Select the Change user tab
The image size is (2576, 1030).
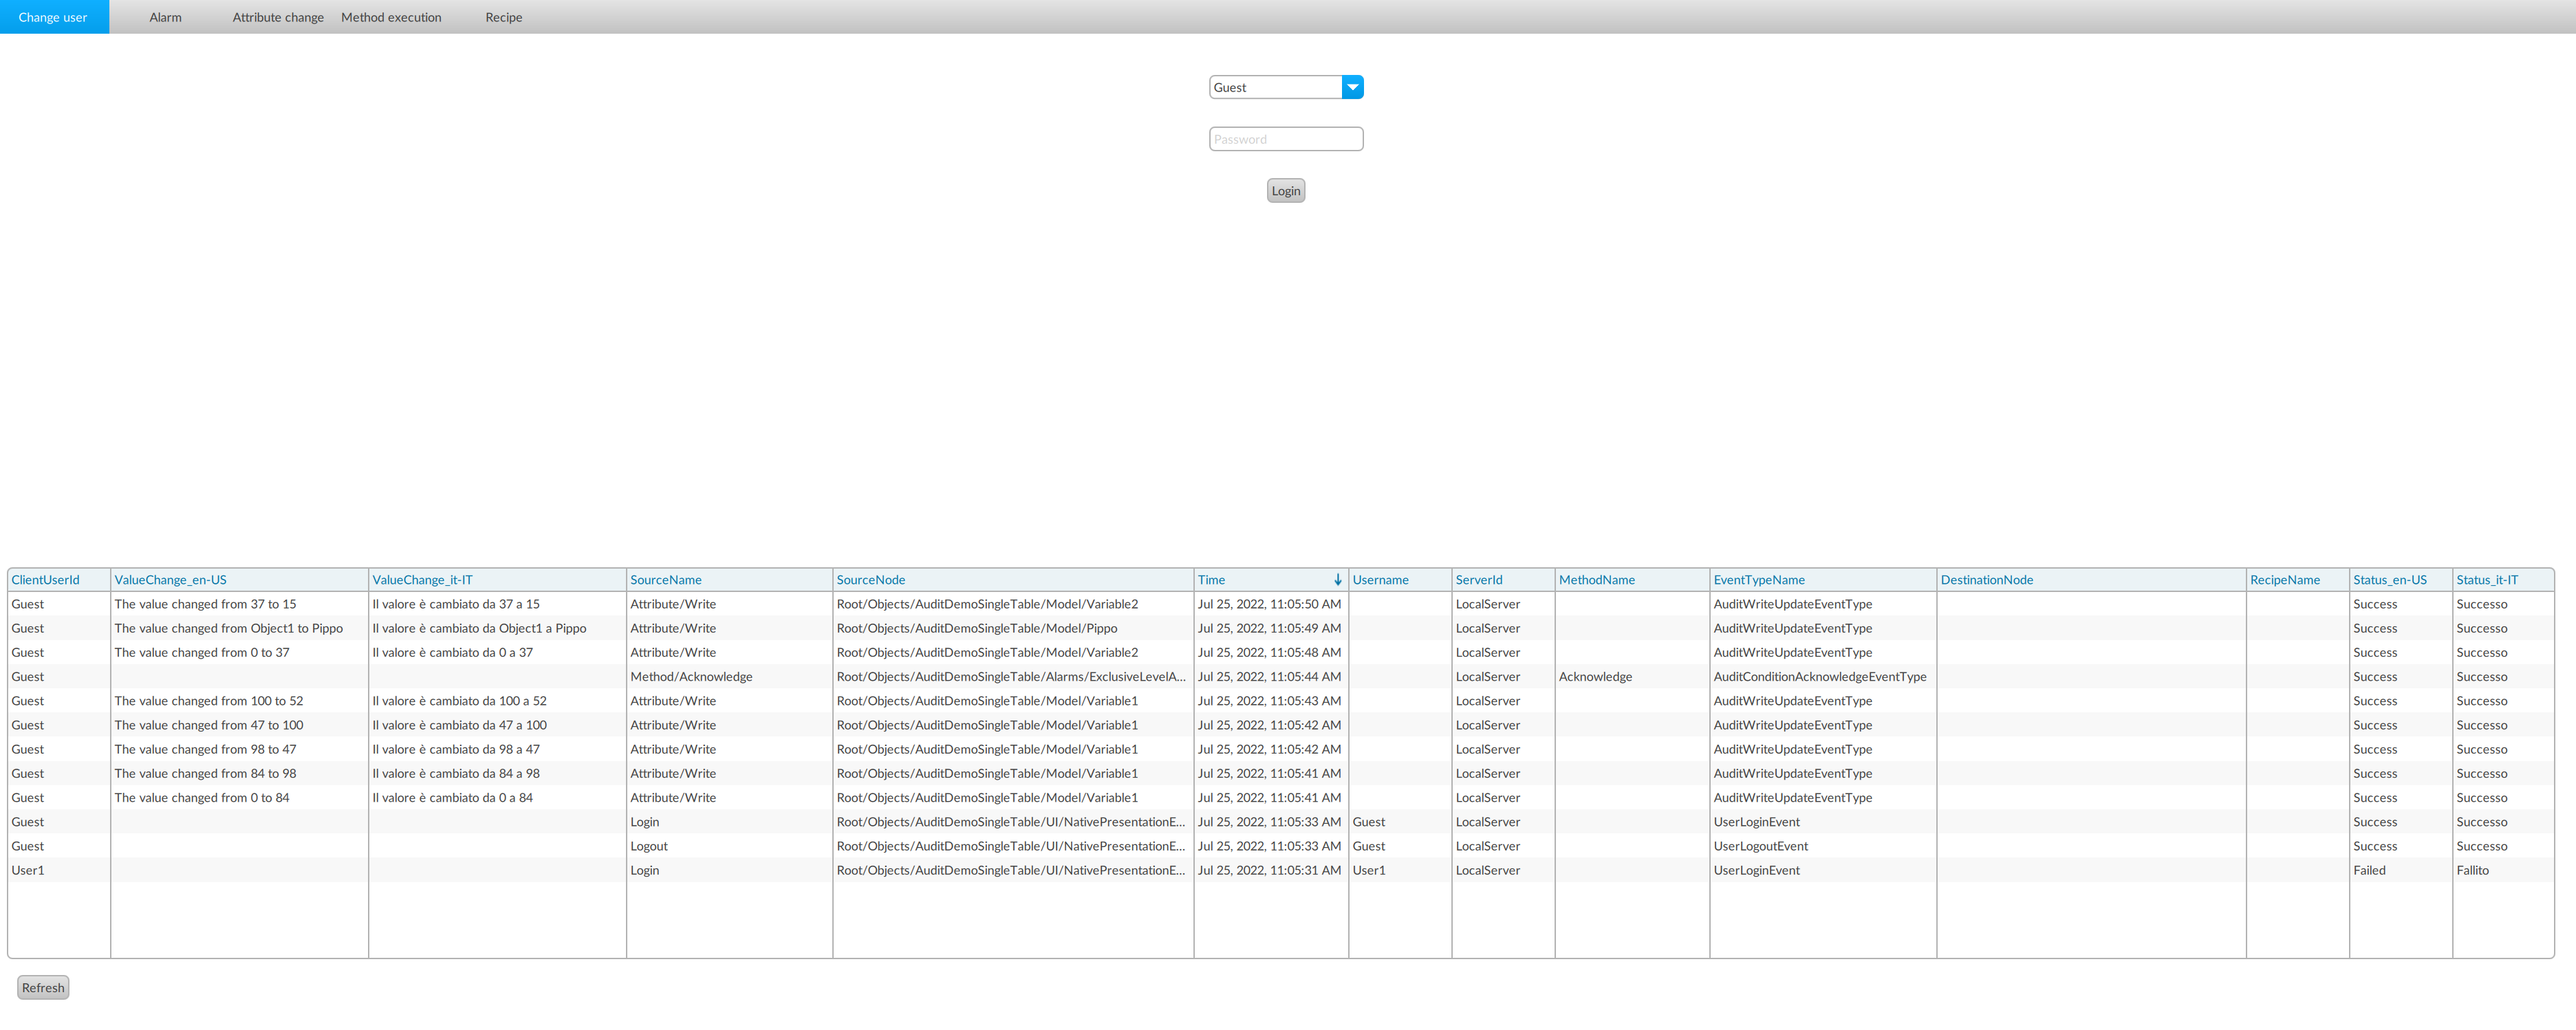click(53, 17)
